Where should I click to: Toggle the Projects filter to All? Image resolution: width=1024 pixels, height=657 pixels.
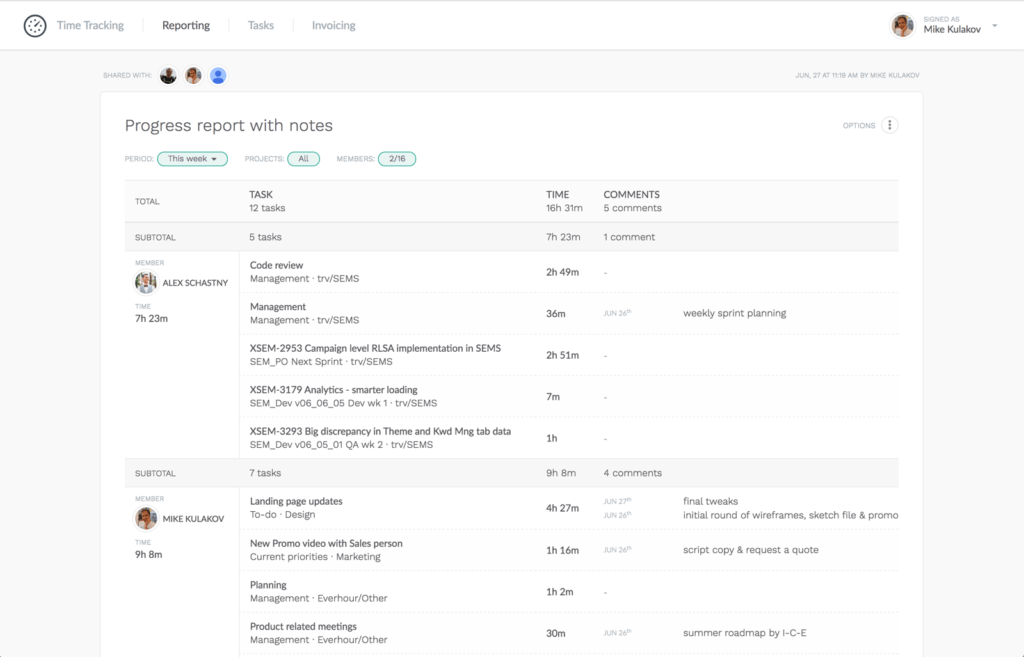click(x=303, y=158)
